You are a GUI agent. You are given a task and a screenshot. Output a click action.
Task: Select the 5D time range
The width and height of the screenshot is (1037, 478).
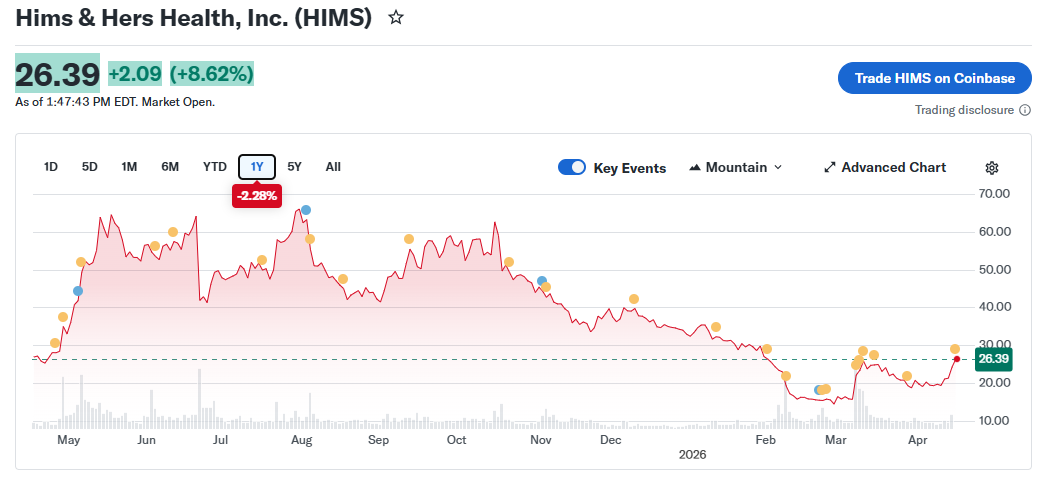click(x=90, y=167)
